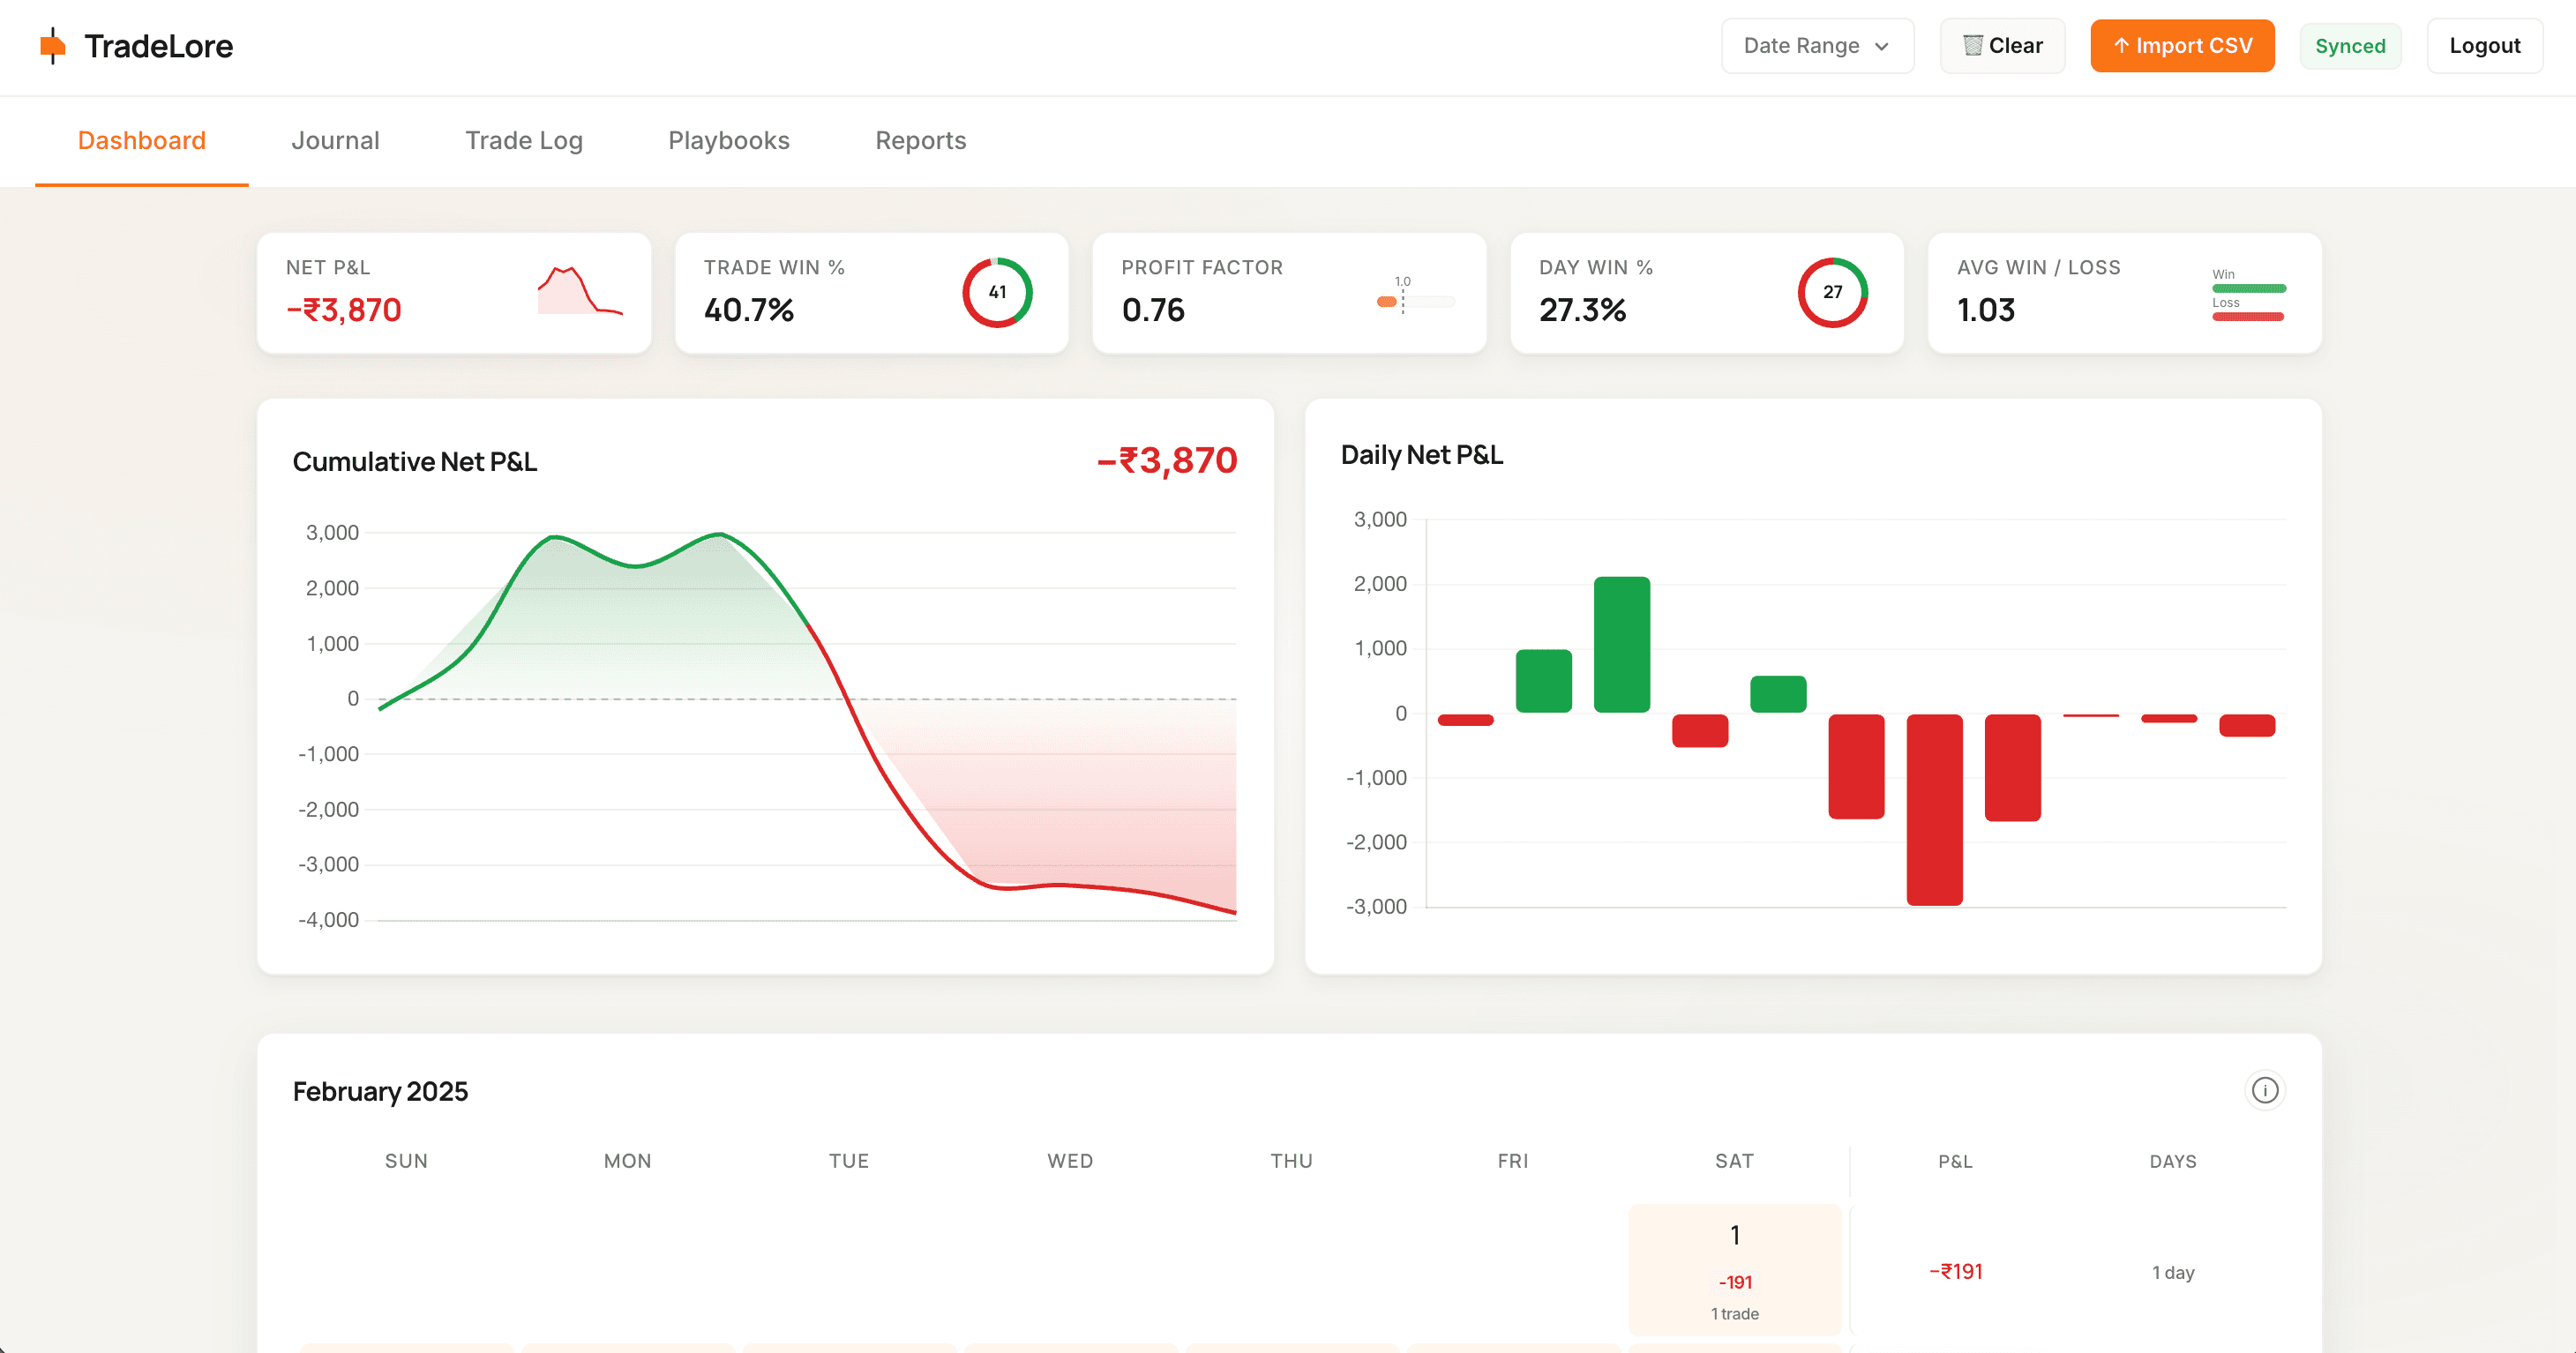Screen dimensions: 2576x1353
Task: Click the largest red bar in Daily Net P&L
Action: (1934, 810)
